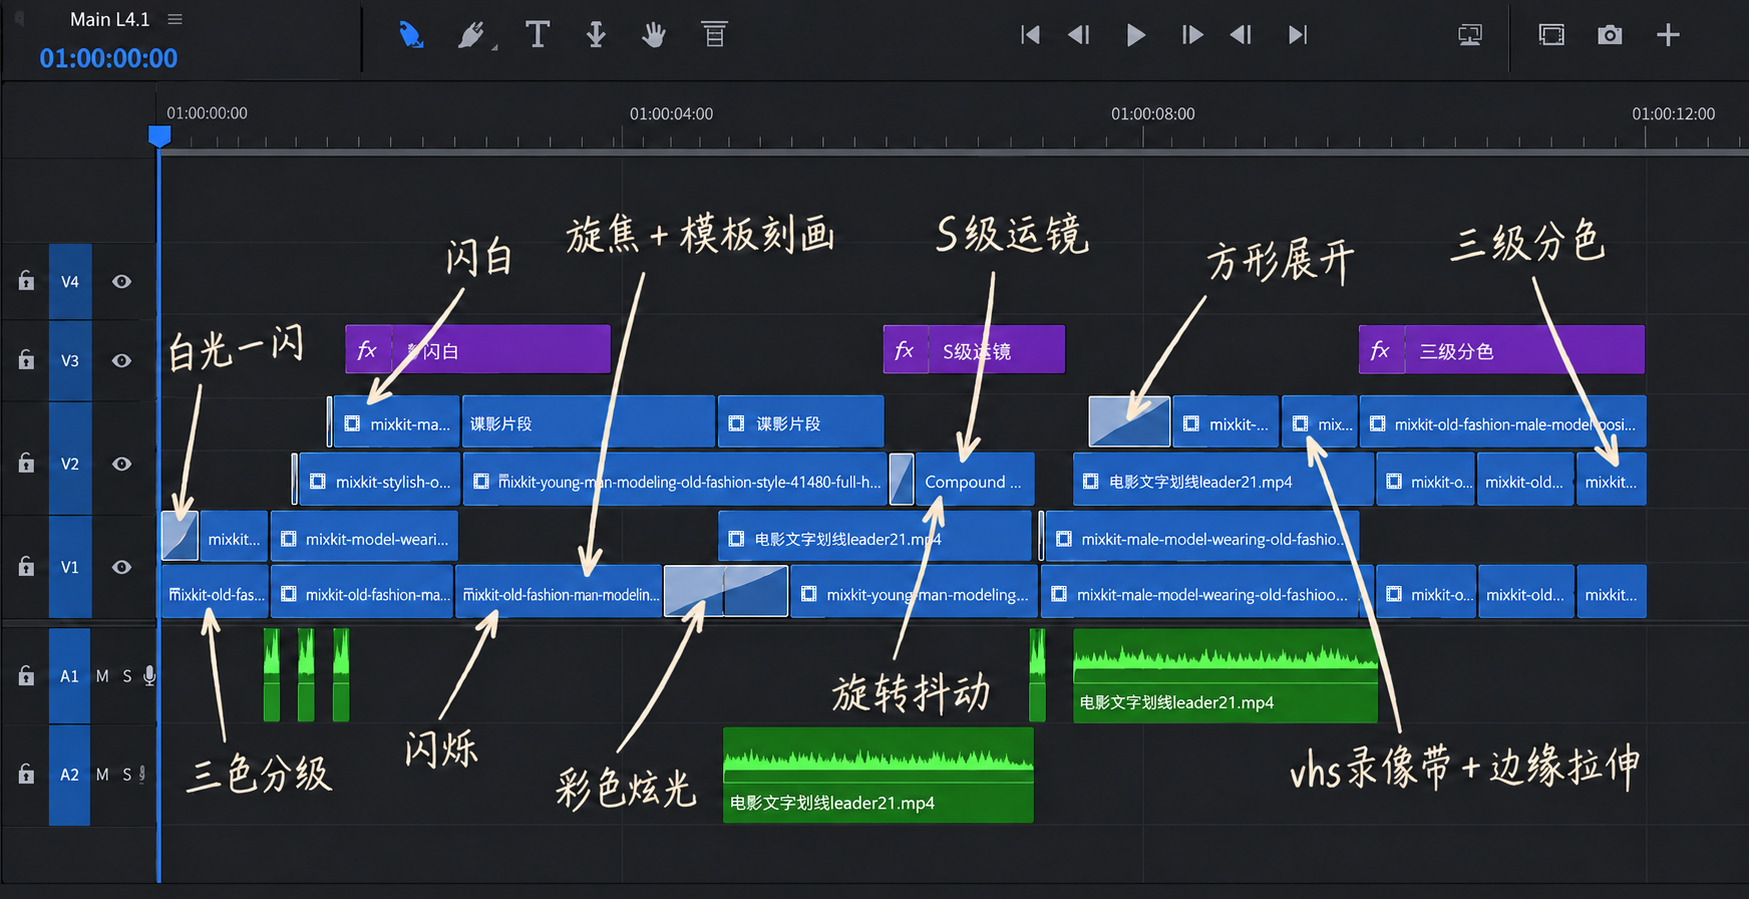
Task: Select the Compound clip
Action: click(974, 481)
